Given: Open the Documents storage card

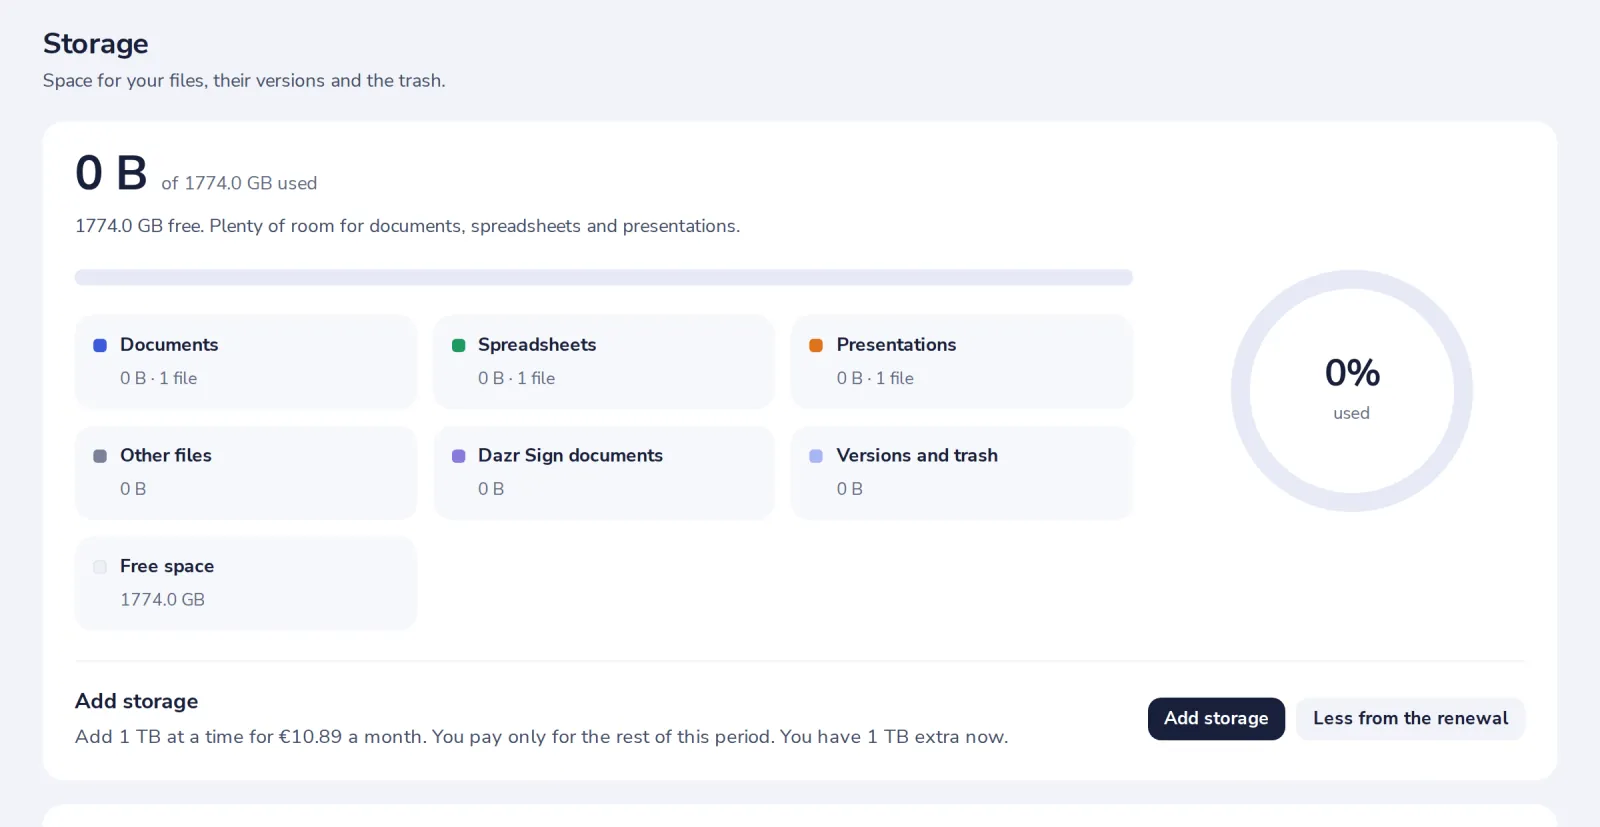Looking at the screenshot, I should (246, 361).
